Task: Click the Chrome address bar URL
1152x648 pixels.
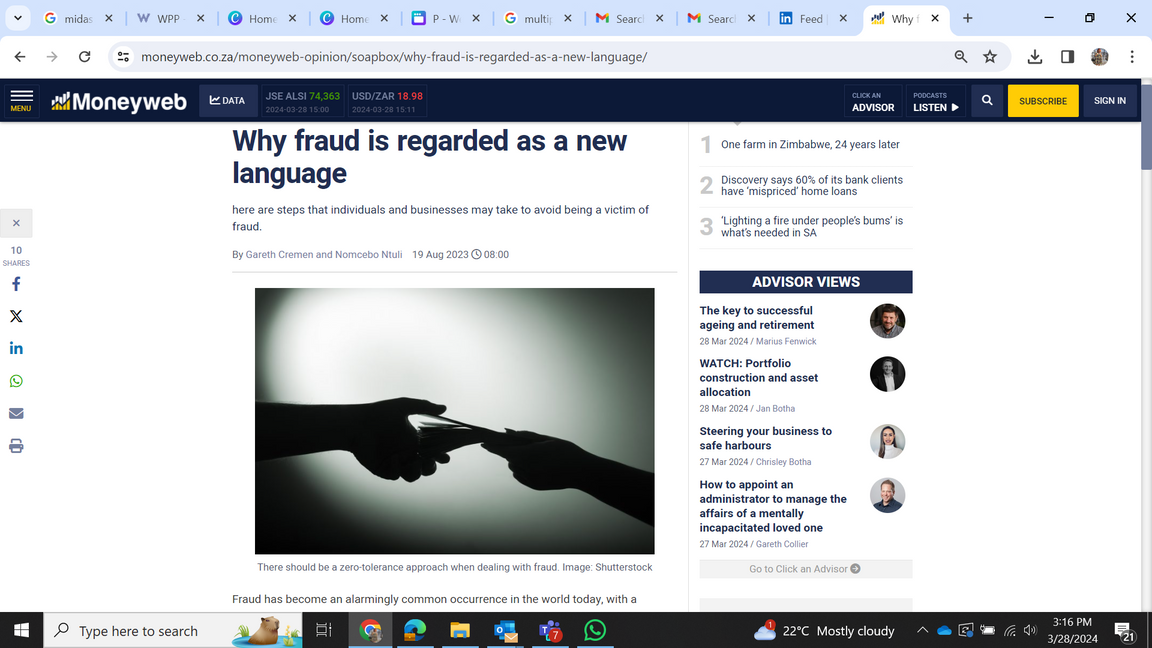Action: 394,57
